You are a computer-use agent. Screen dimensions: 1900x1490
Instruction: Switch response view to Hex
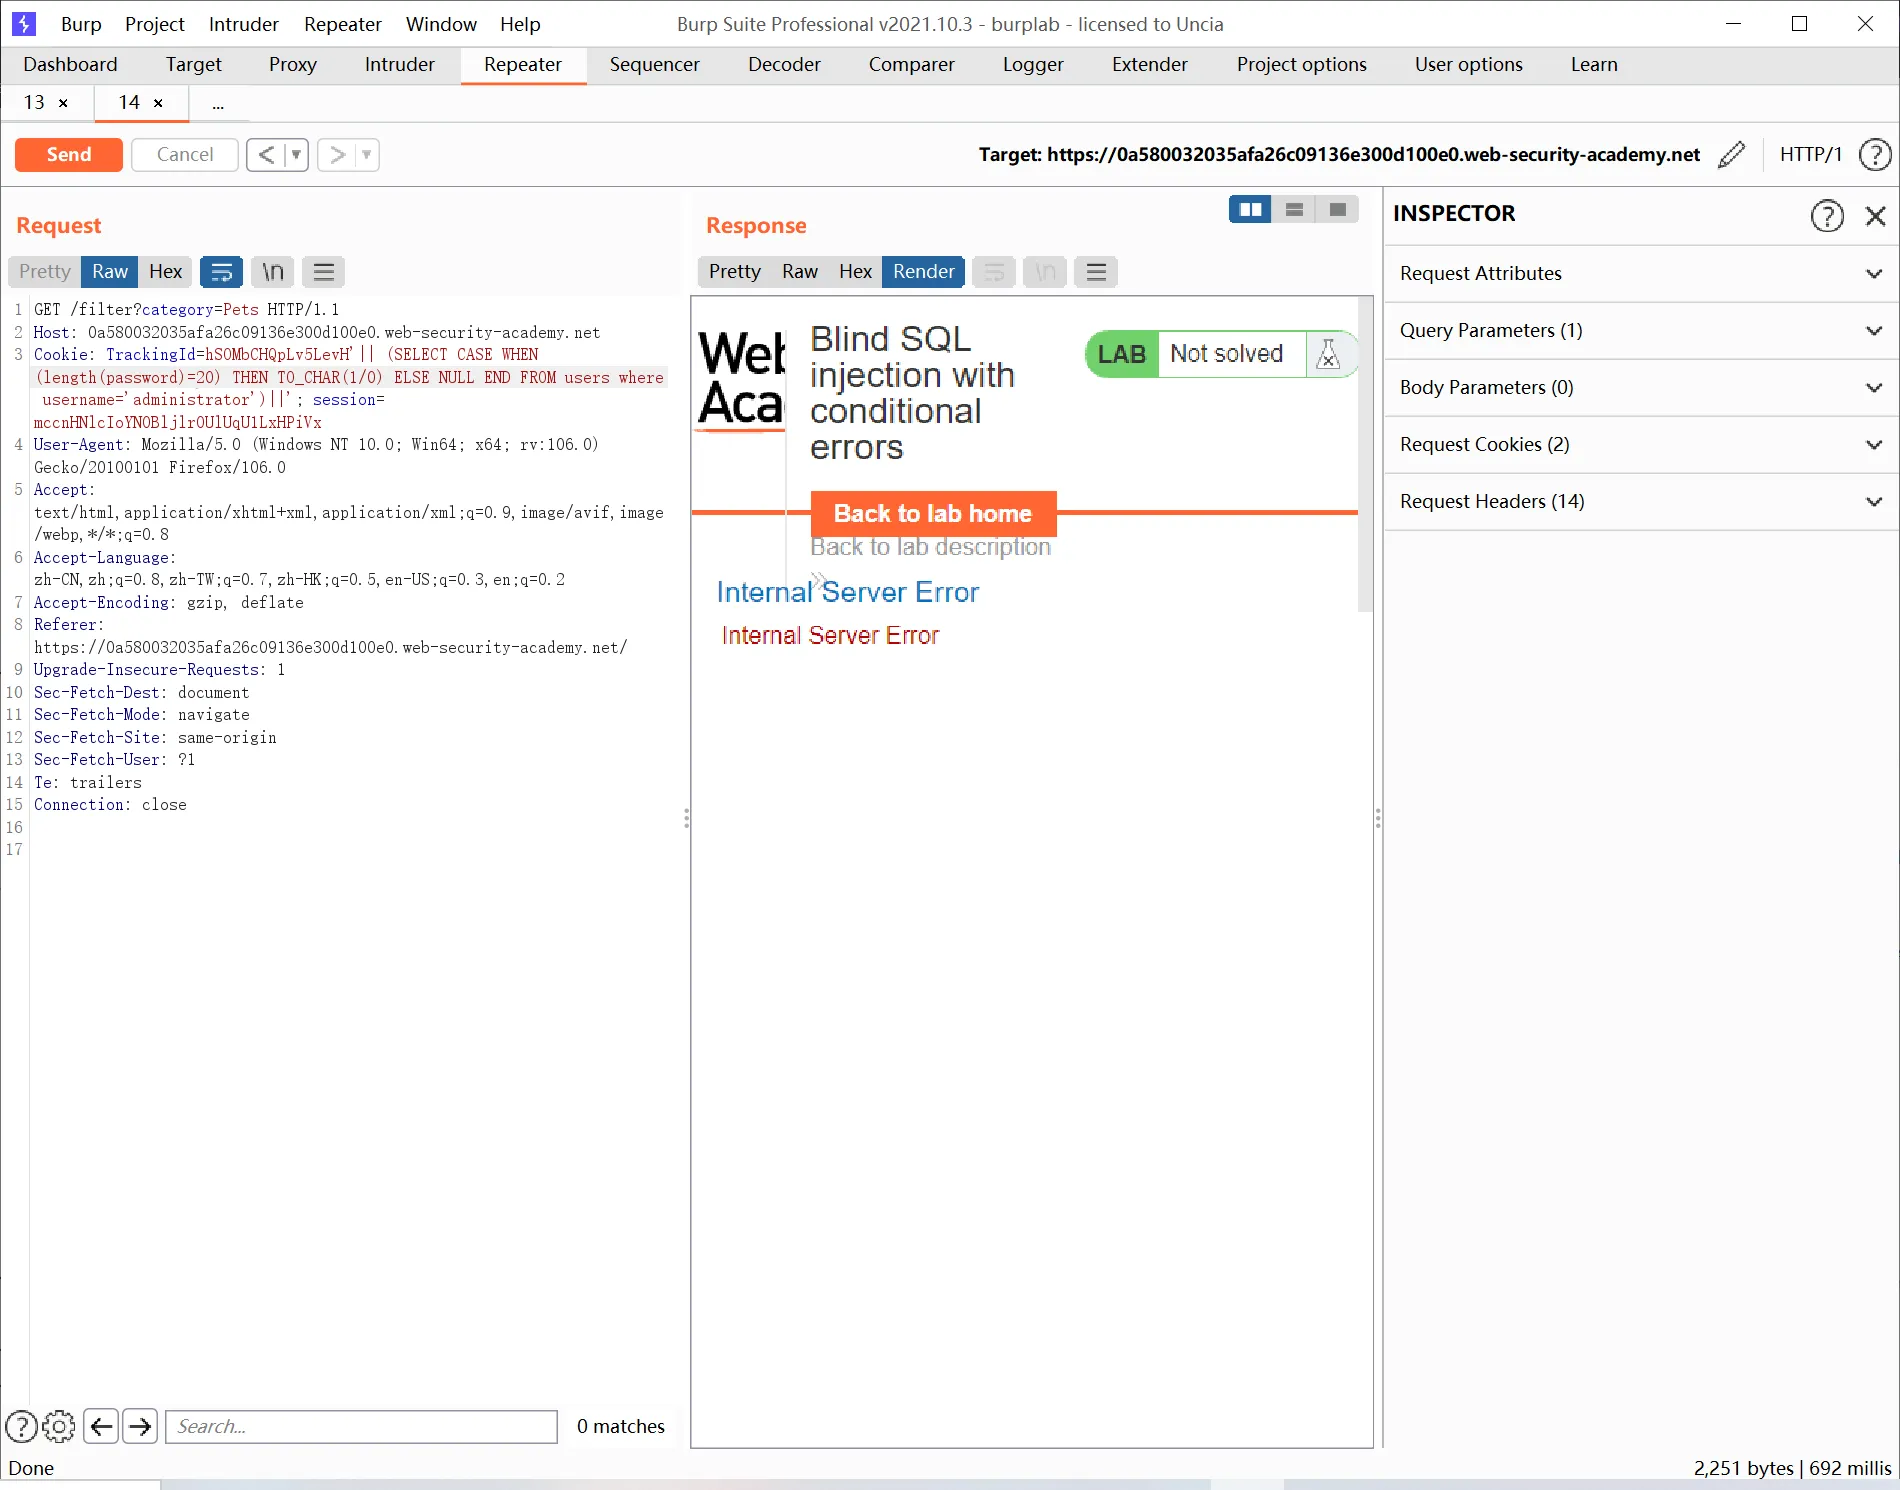point(856,271)
